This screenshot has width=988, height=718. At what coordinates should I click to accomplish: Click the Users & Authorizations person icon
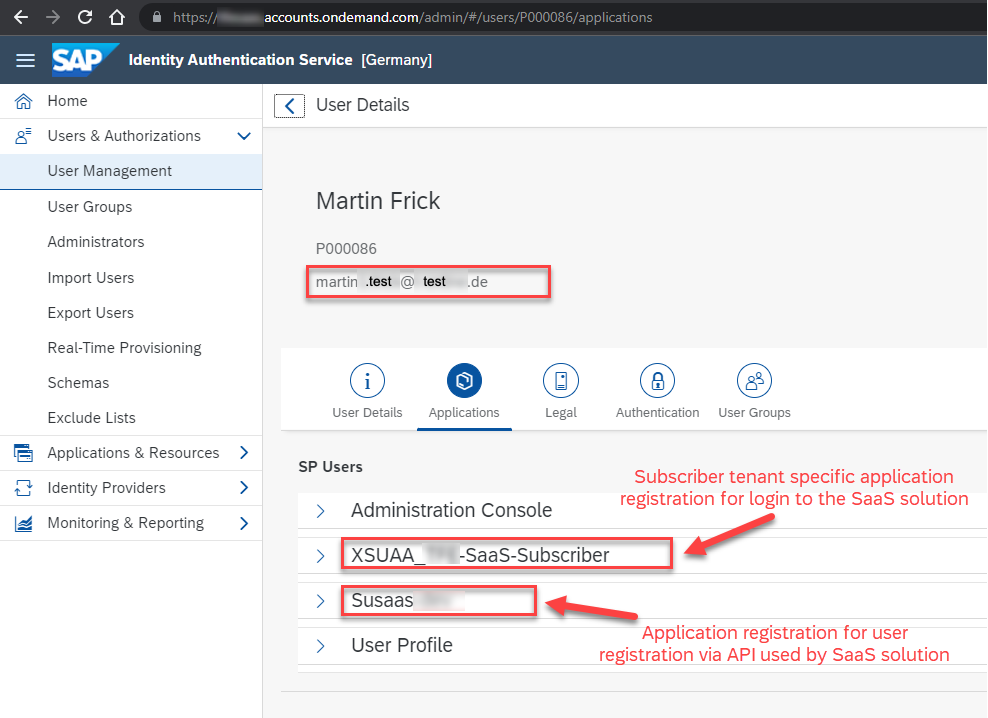click(23, 136)
